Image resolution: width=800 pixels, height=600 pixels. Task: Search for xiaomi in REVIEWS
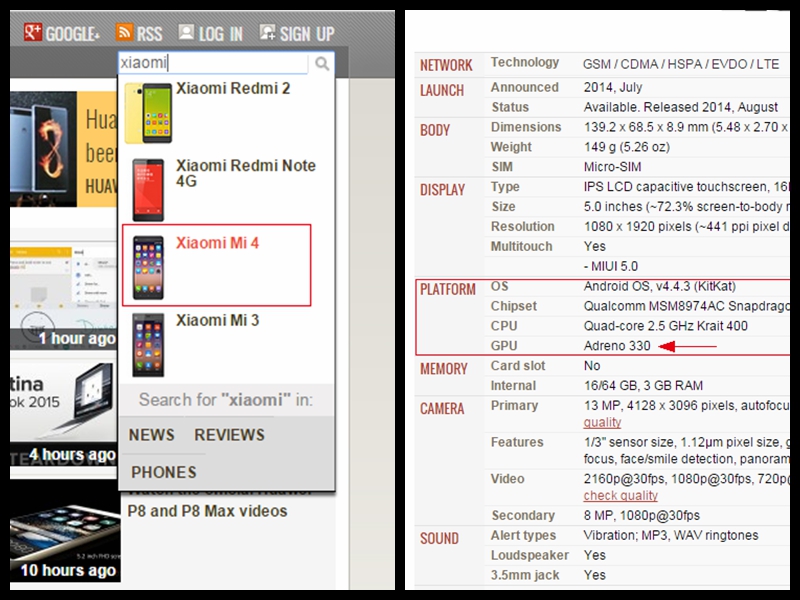(230, 435)
